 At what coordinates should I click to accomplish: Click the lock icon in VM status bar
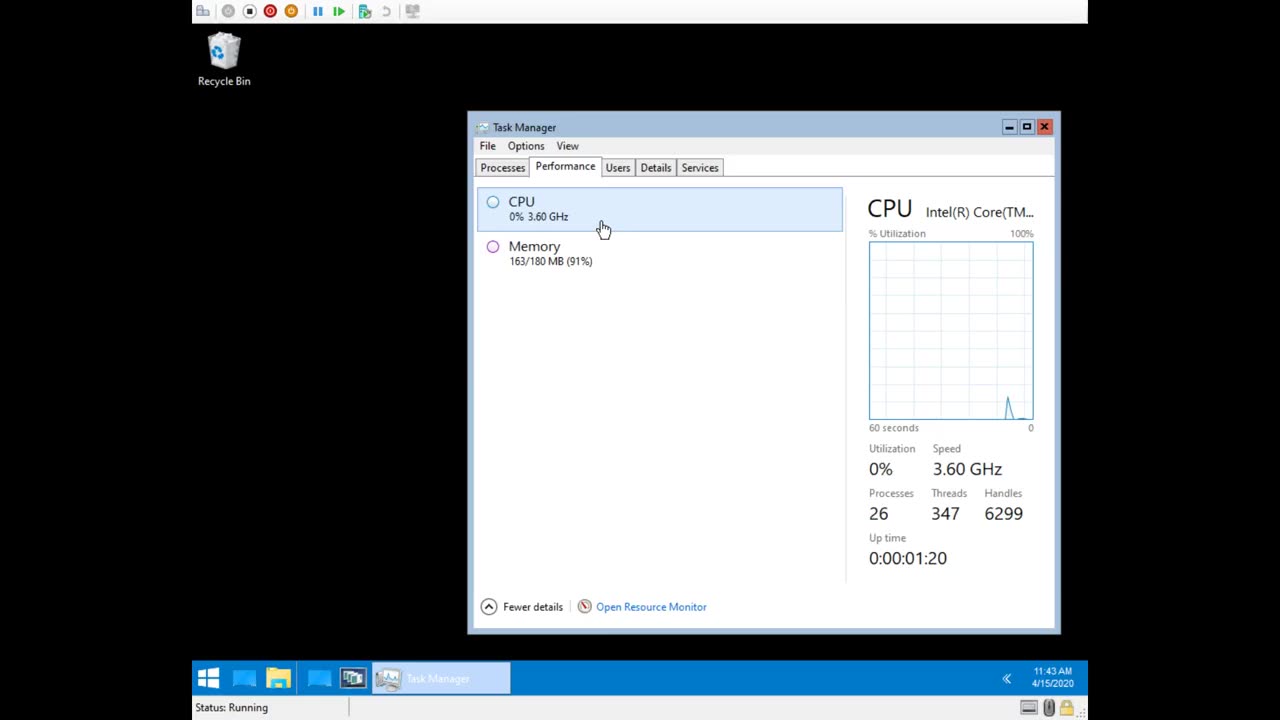(x=1066, y=708)
